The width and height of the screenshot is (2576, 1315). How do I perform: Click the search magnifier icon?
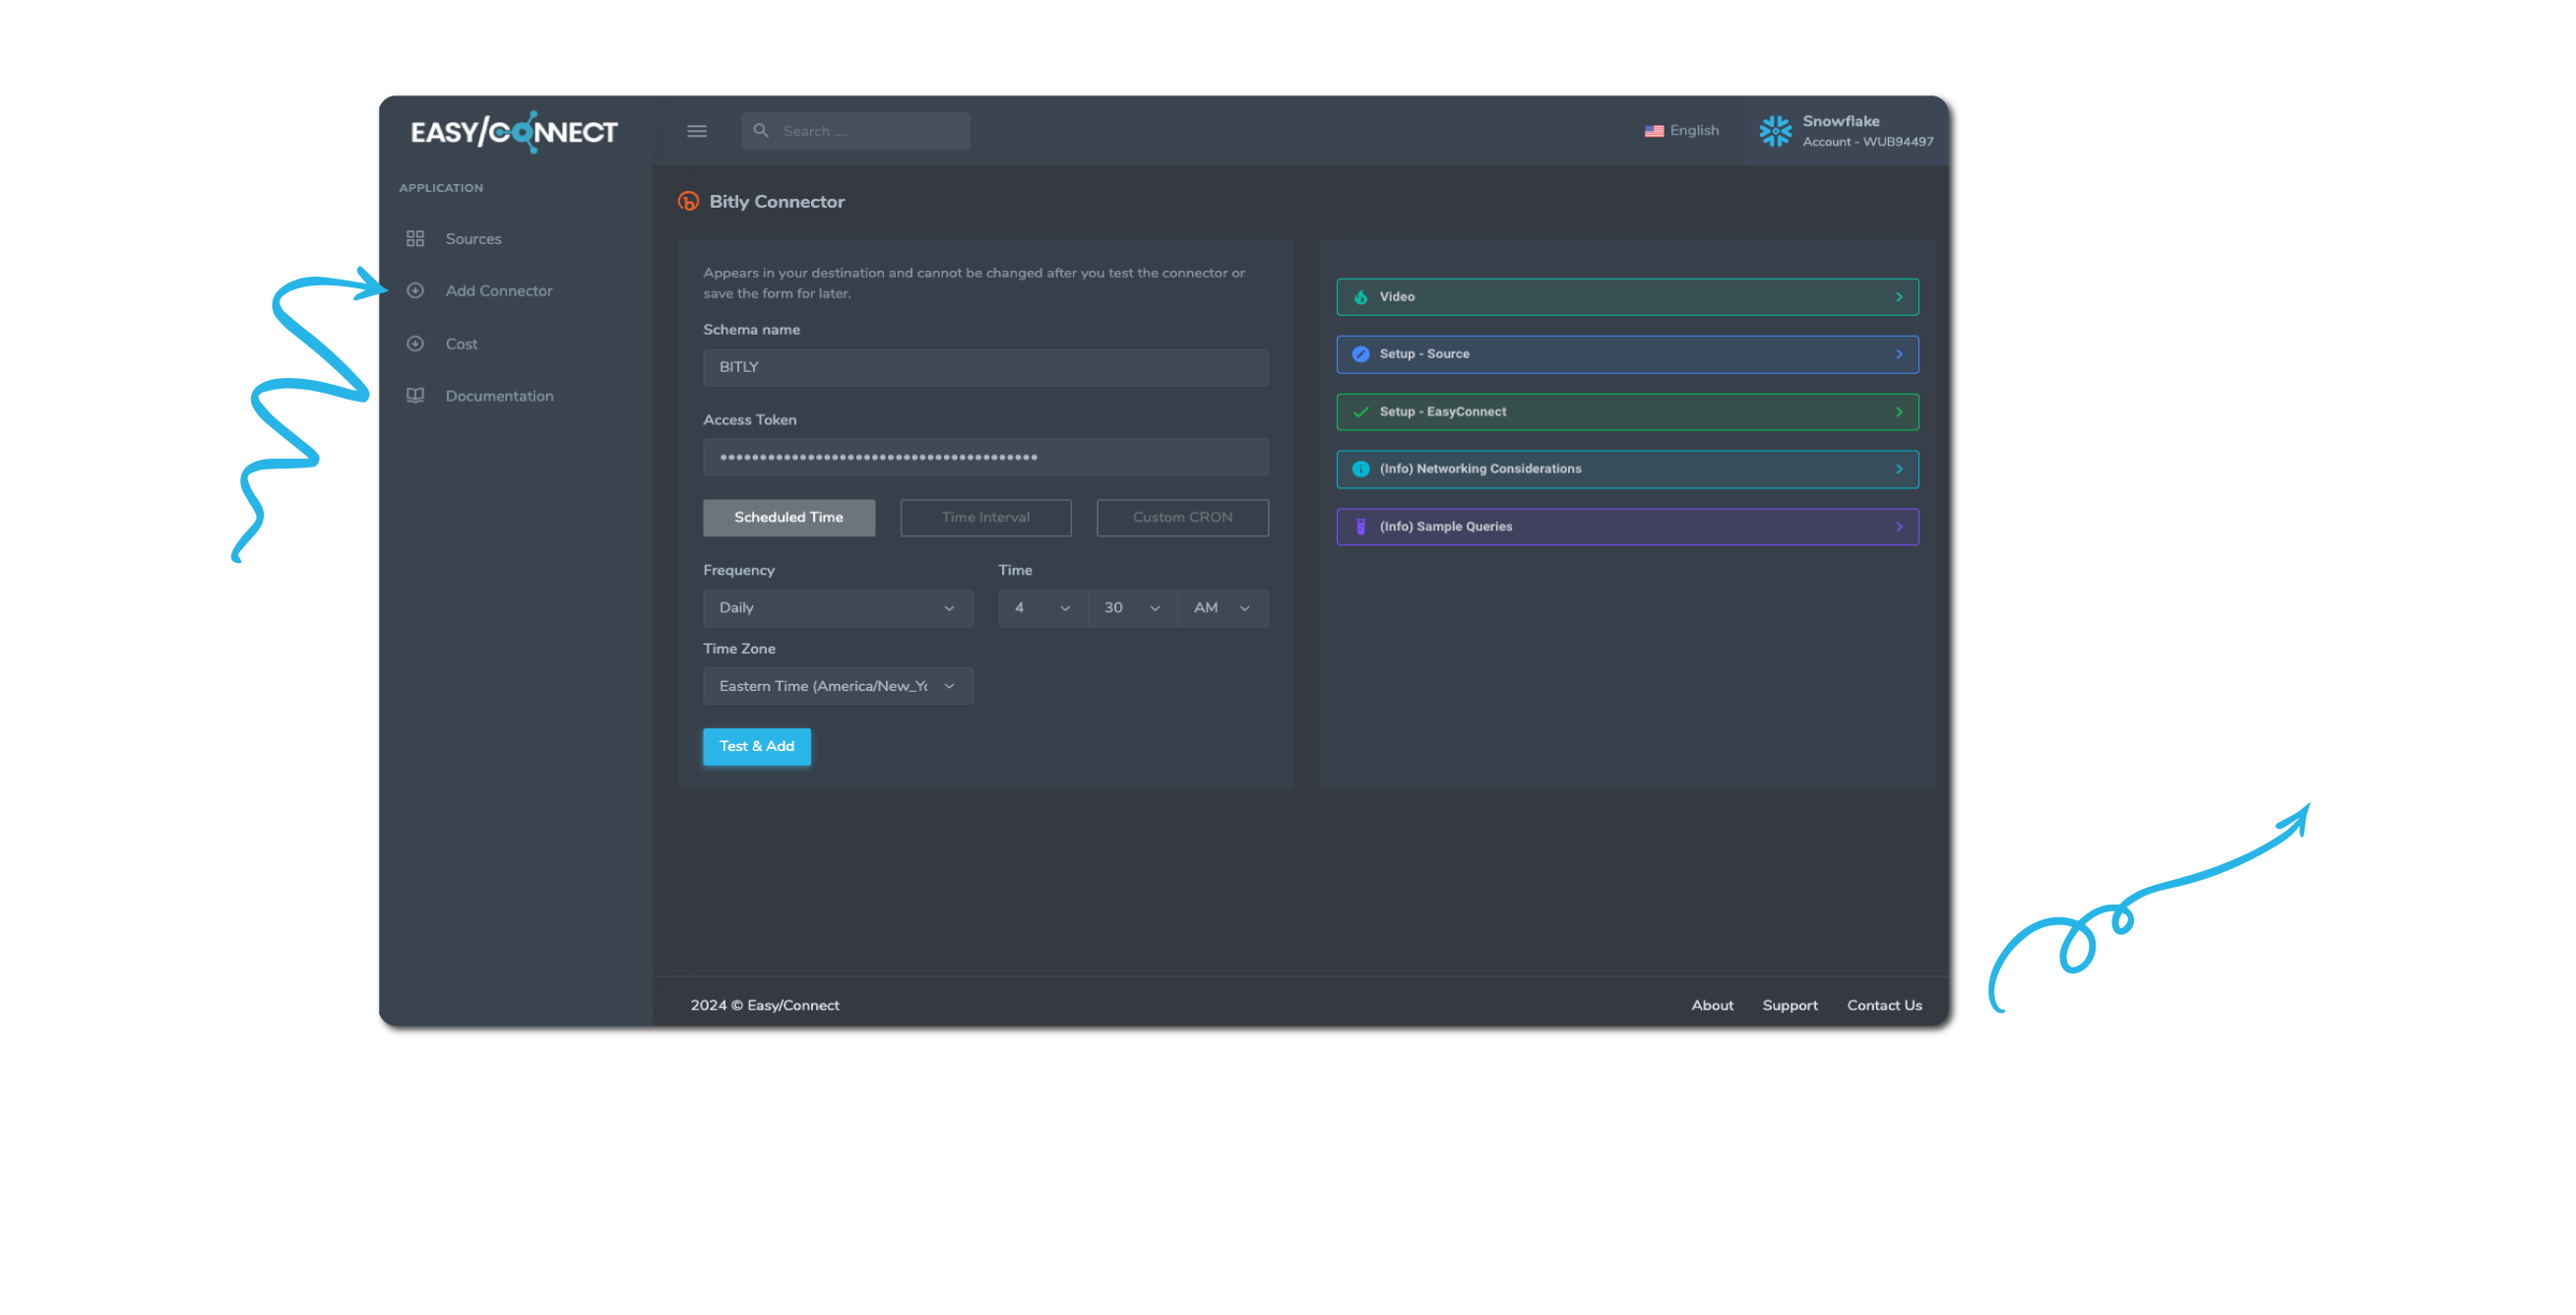click(761, 131)
